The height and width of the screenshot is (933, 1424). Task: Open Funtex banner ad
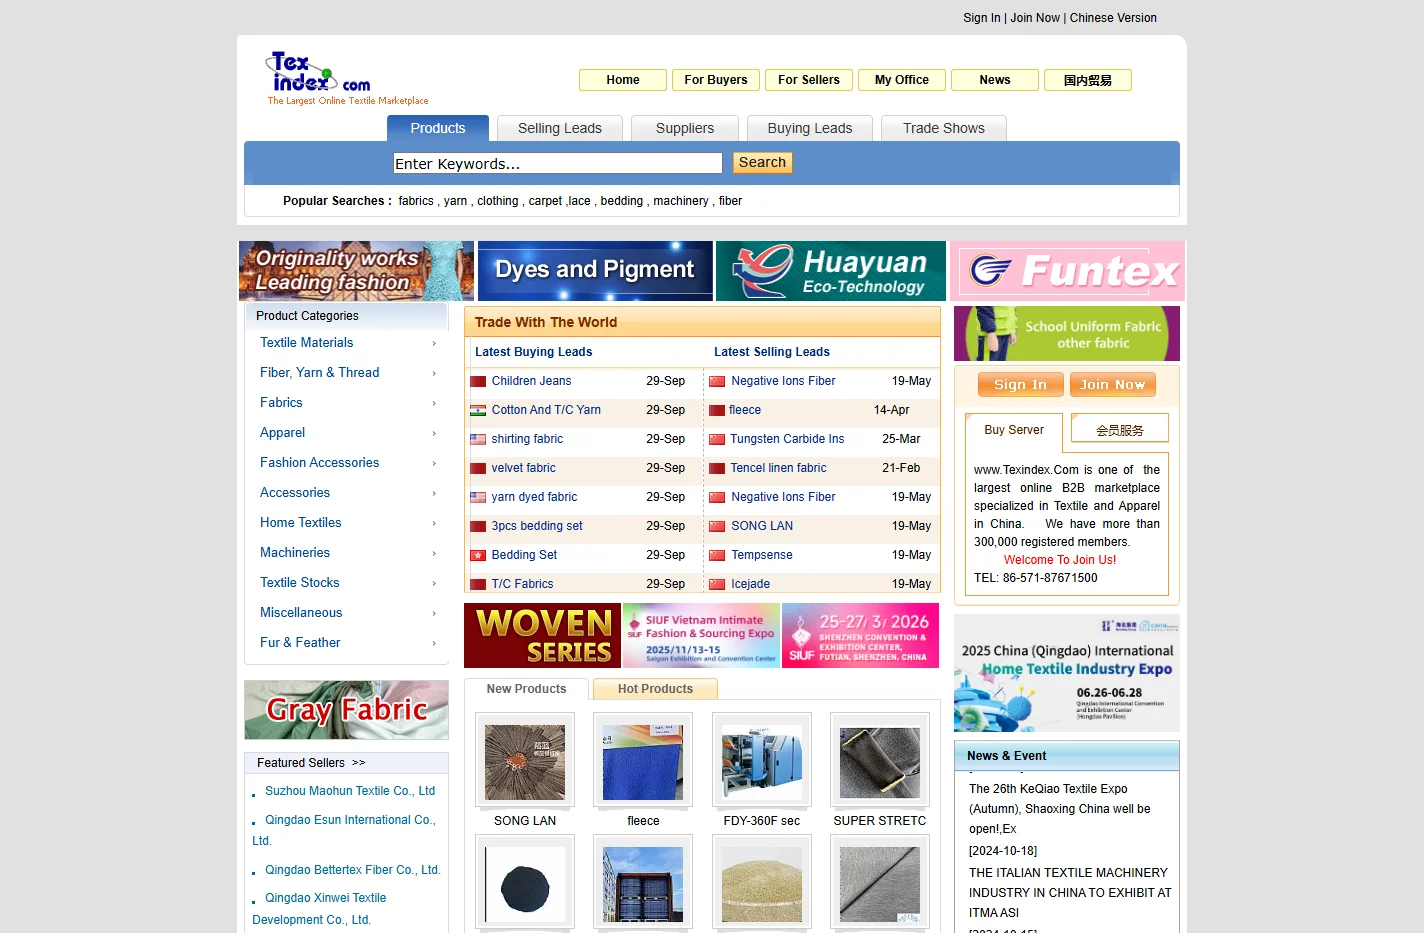point(1067,271)
